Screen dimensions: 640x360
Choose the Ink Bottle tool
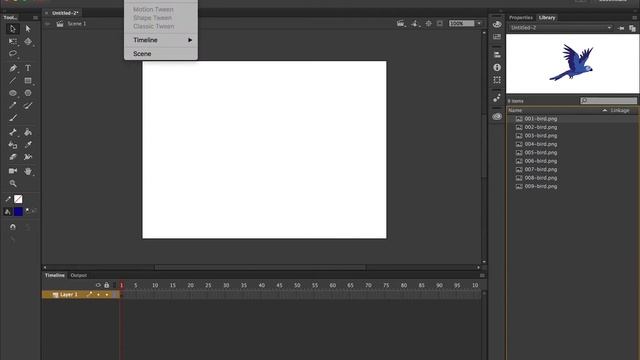13,145
